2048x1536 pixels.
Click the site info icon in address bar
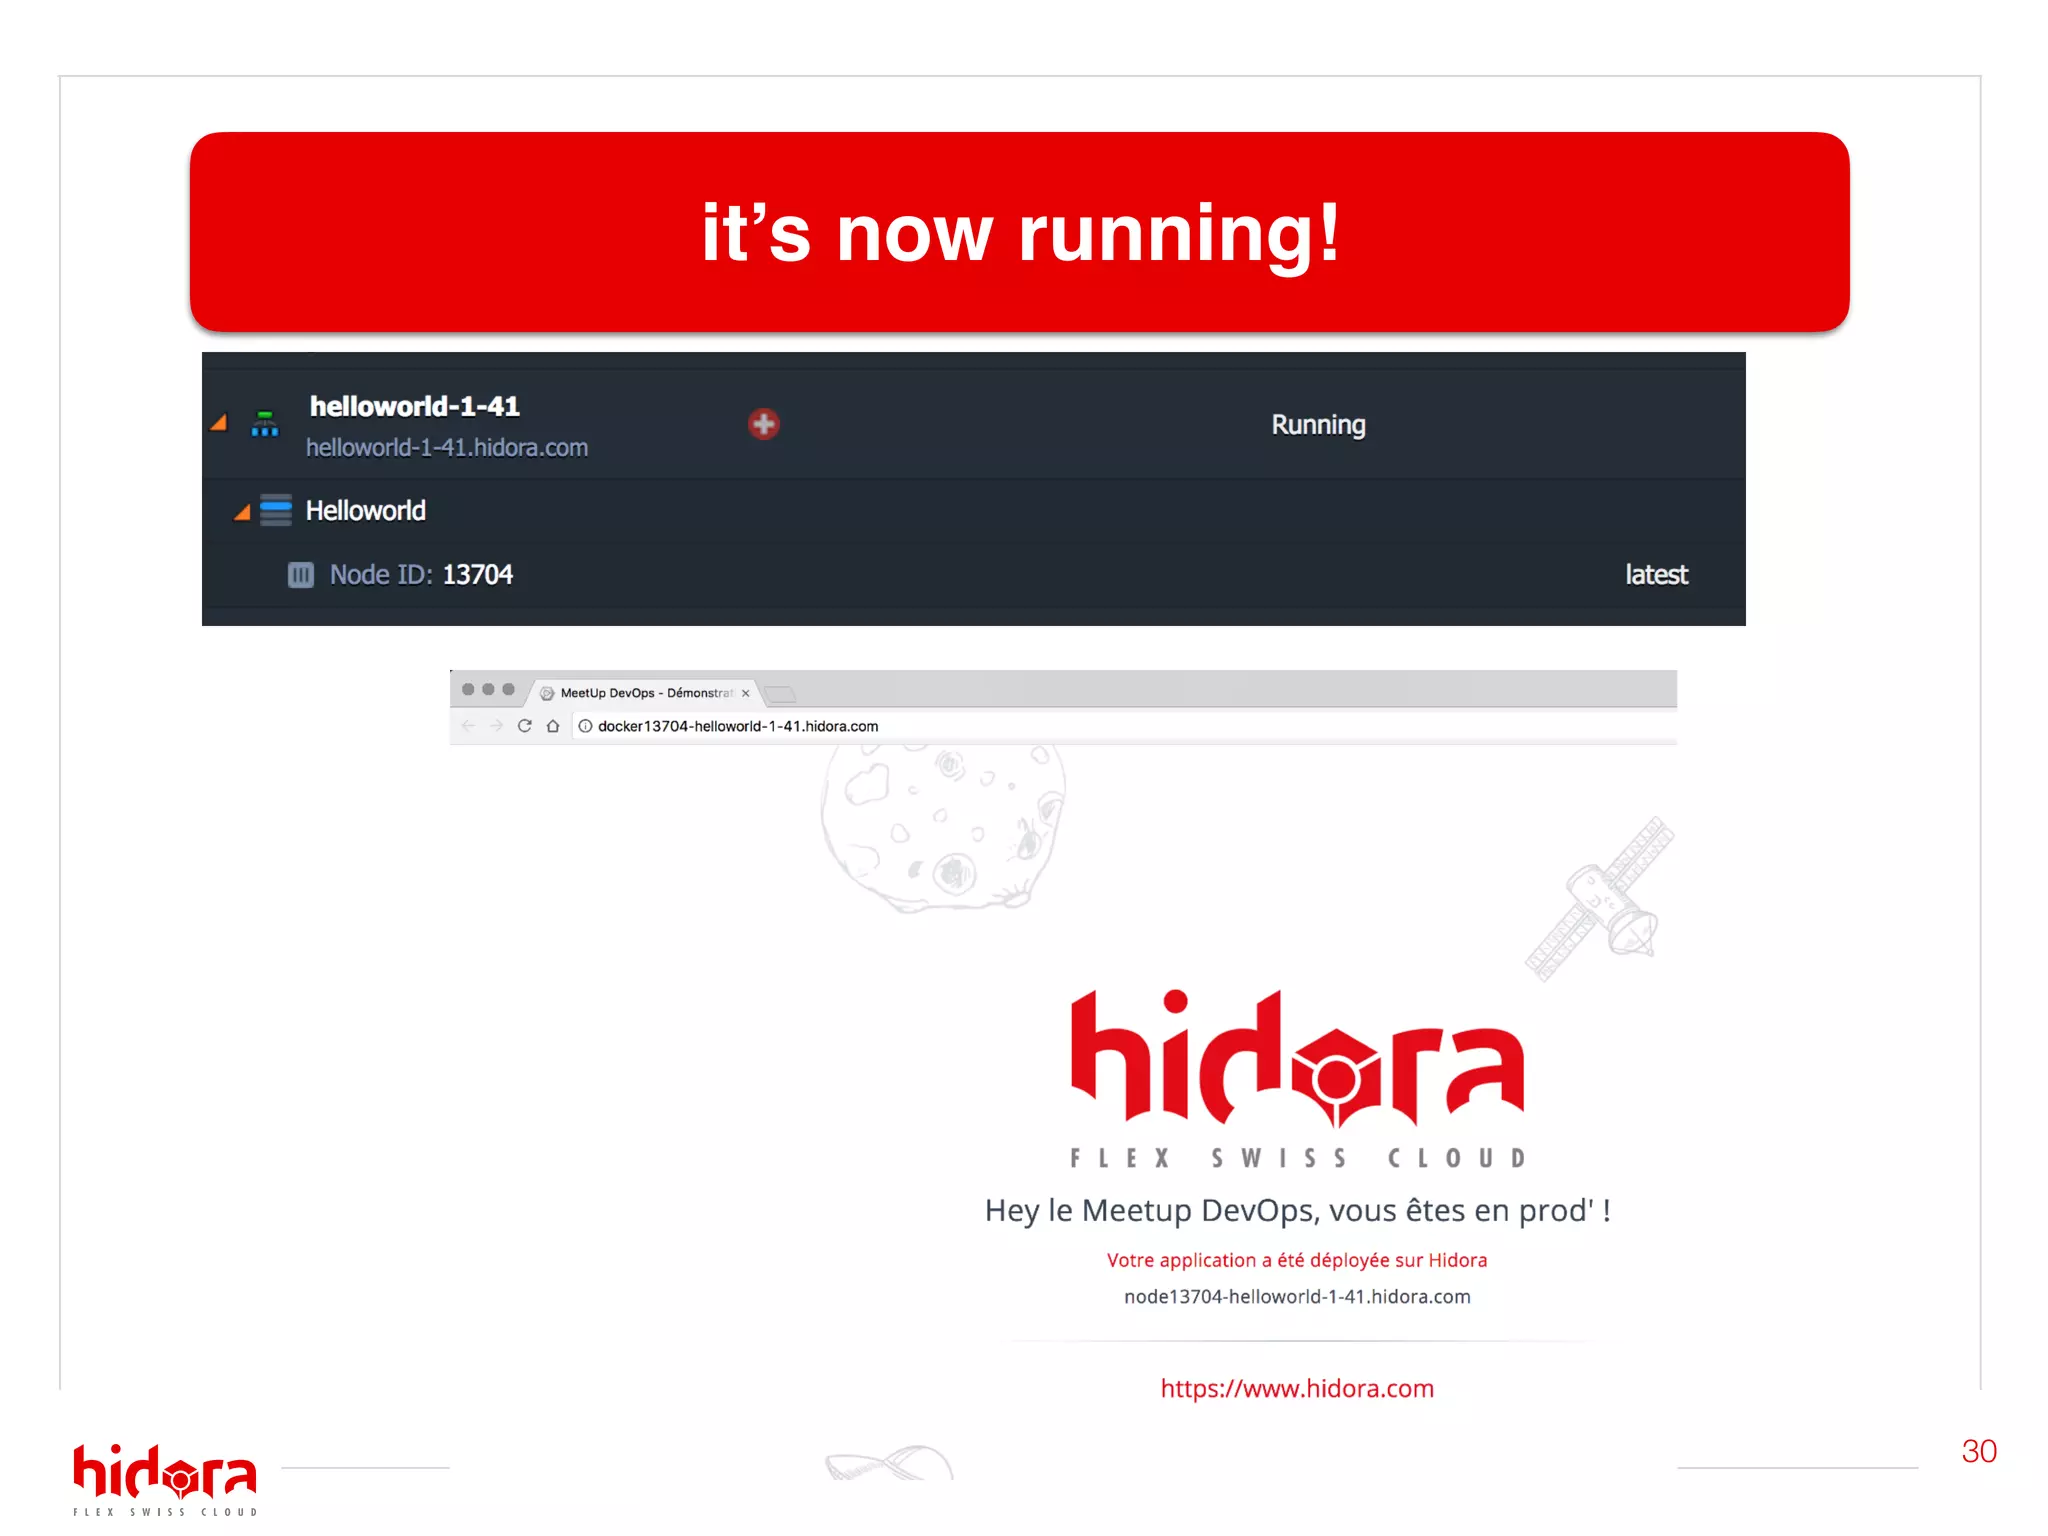(585, 726)
